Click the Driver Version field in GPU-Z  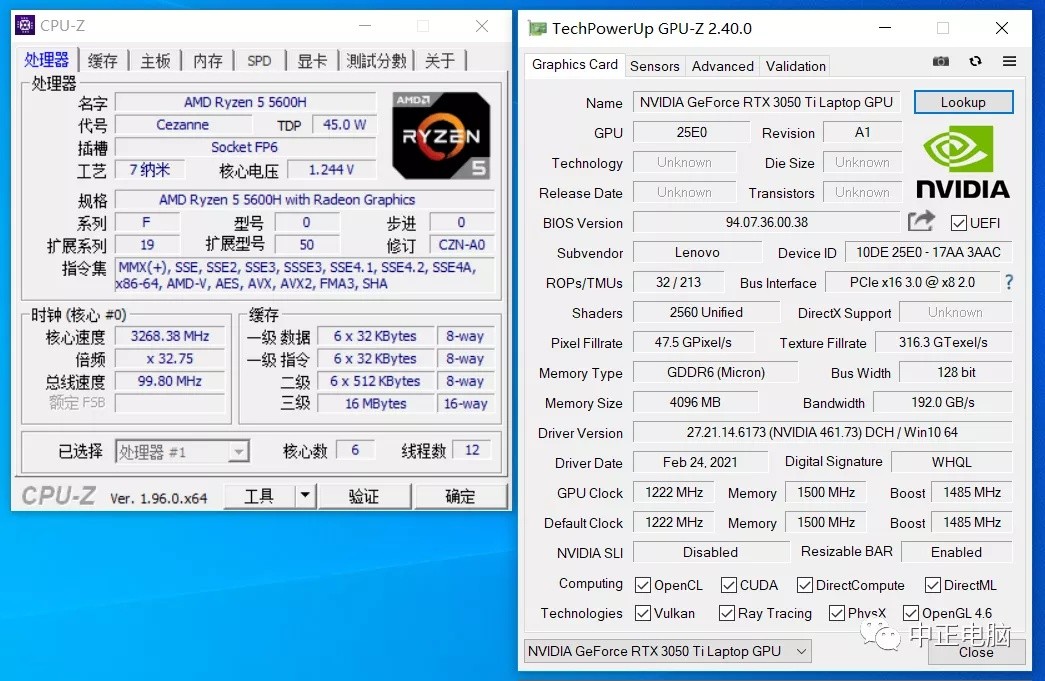click(822, 432)
